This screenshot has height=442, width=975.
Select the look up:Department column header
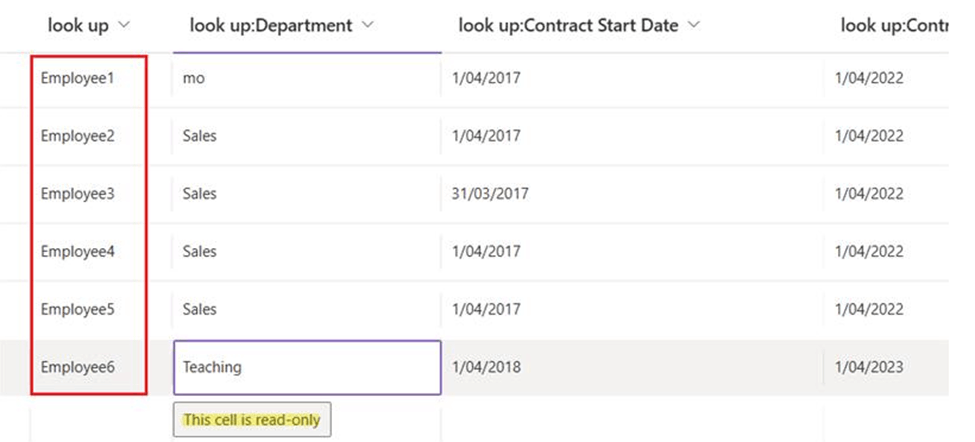(272, 24)
